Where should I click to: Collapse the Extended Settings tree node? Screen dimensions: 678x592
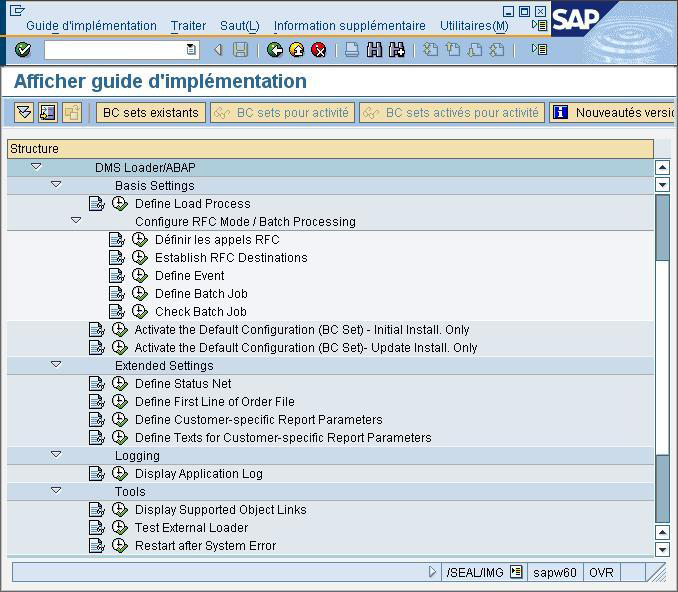coord(56,365)
